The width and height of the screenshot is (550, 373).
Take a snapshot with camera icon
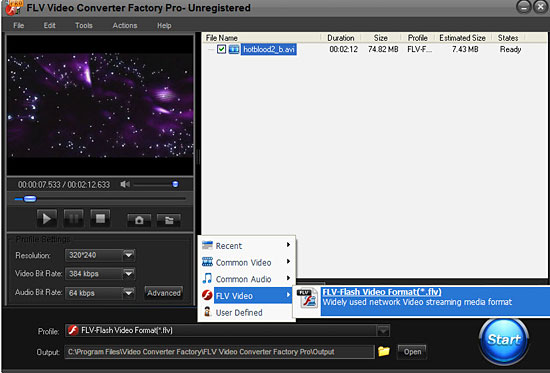click(139, 220)
